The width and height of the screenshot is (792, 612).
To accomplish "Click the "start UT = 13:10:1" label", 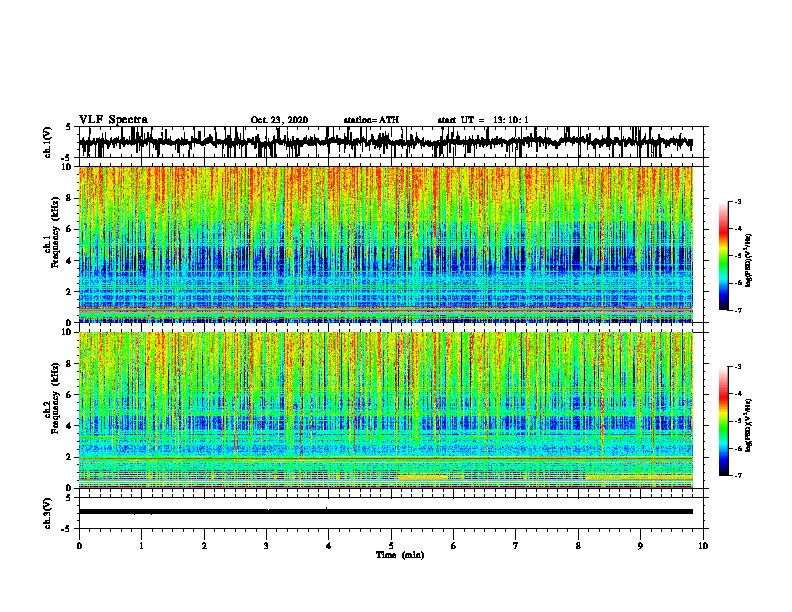I will click(x=483, y=120).
